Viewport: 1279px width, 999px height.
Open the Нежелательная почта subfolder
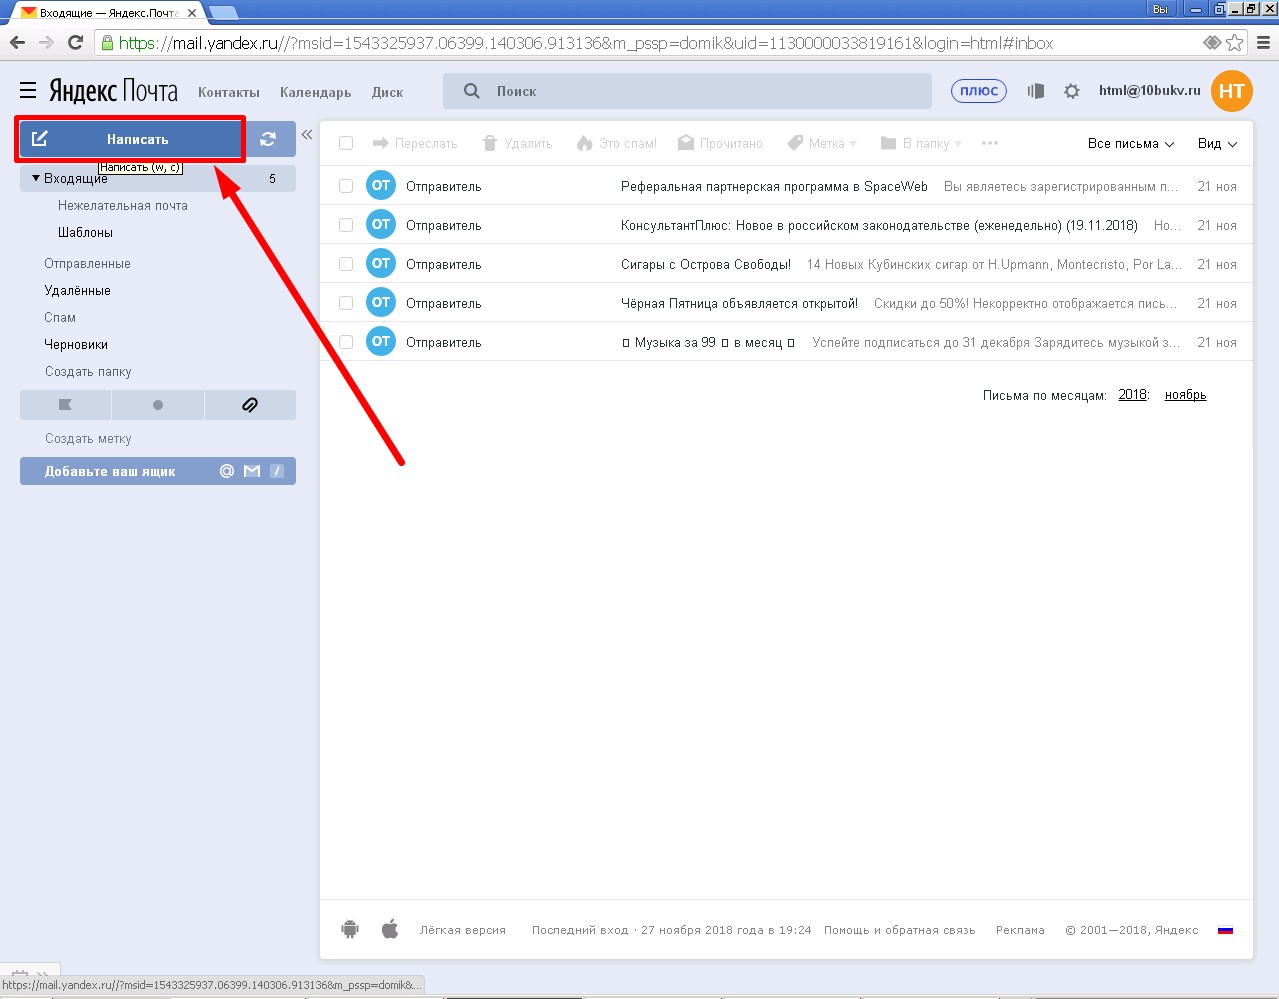[123, 206]
